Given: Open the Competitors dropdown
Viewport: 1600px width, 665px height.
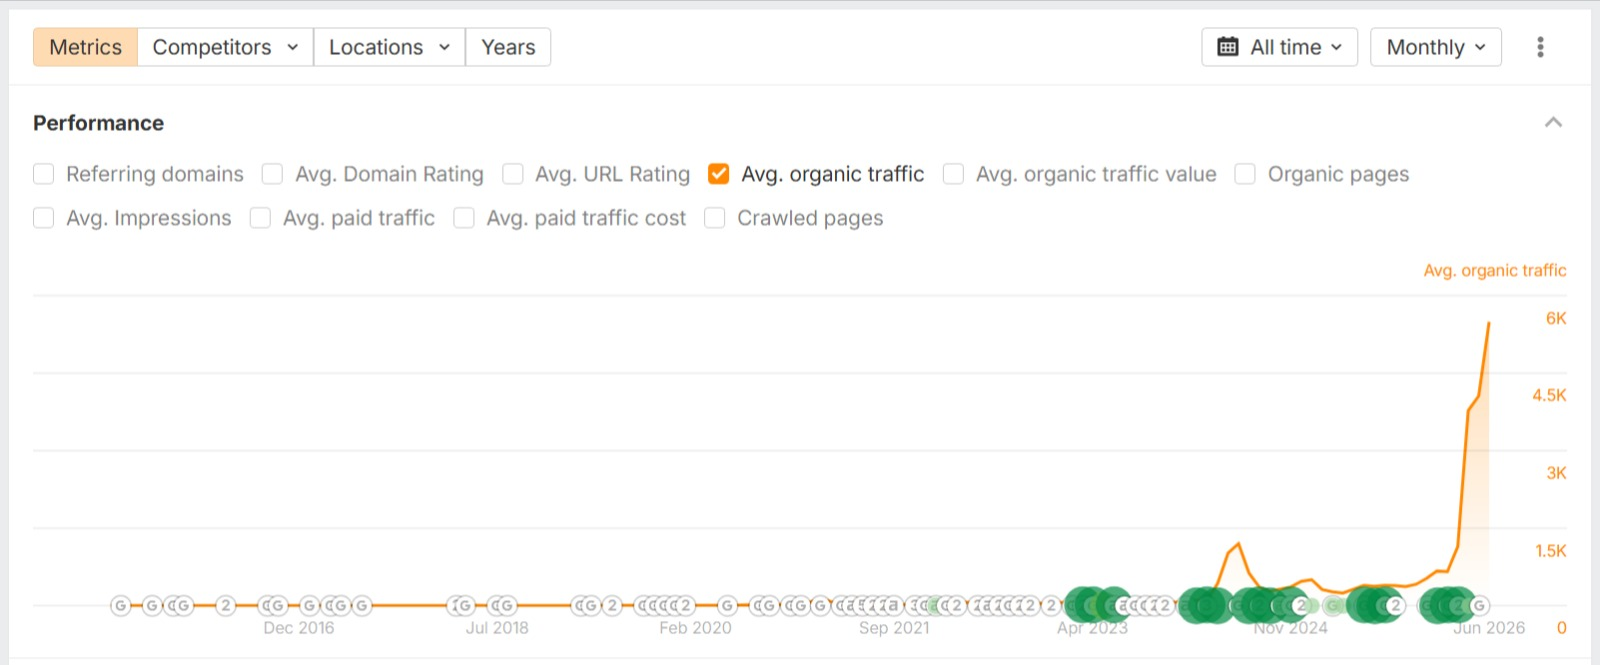Looking at the screenshot, I should [x=225, y=47].
